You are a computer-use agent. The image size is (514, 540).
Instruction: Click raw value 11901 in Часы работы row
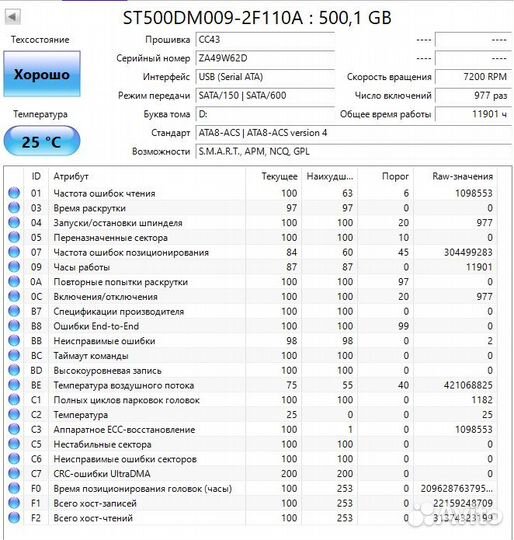(479, 267)
